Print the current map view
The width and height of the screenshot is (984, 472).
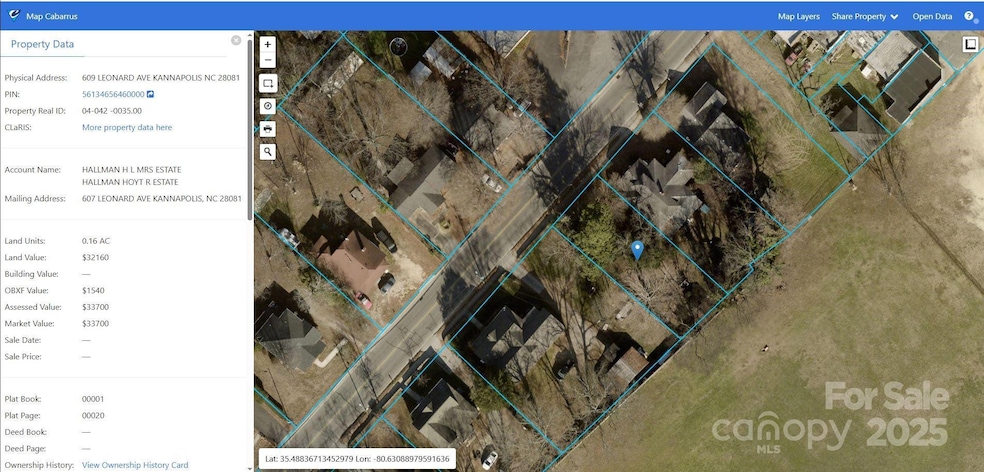268,129
